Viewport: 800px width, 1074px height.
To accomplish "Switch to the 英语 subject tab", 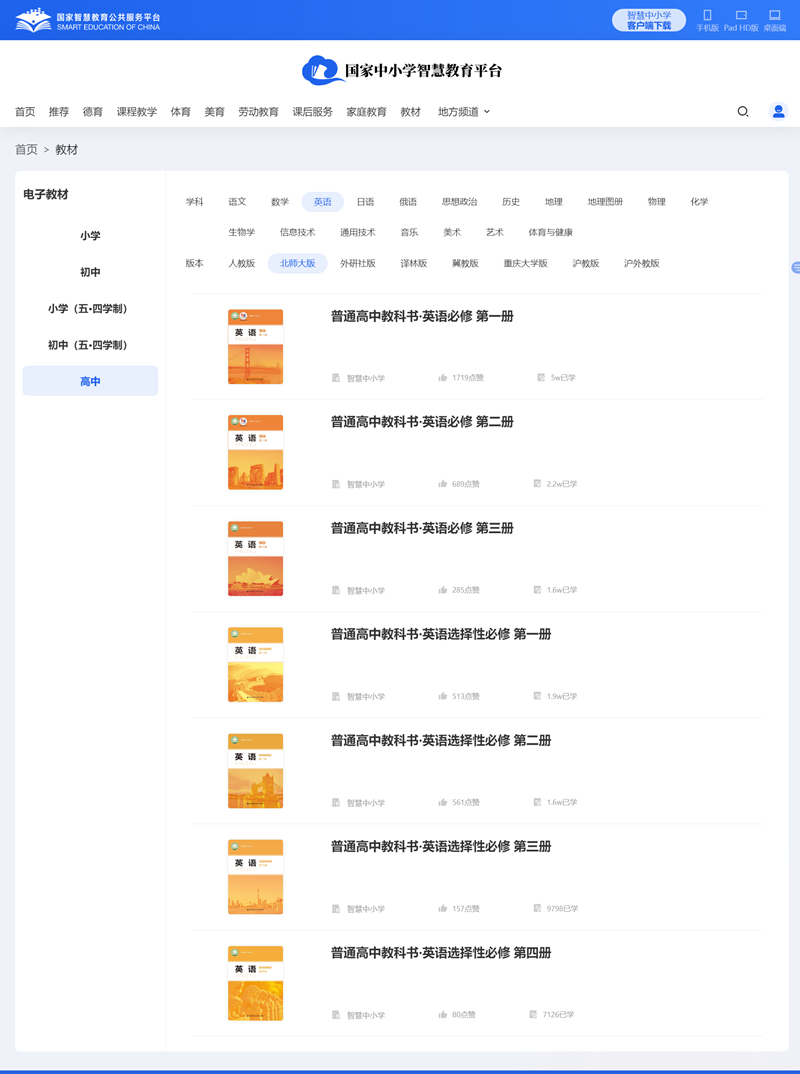I will coord(322,201).
